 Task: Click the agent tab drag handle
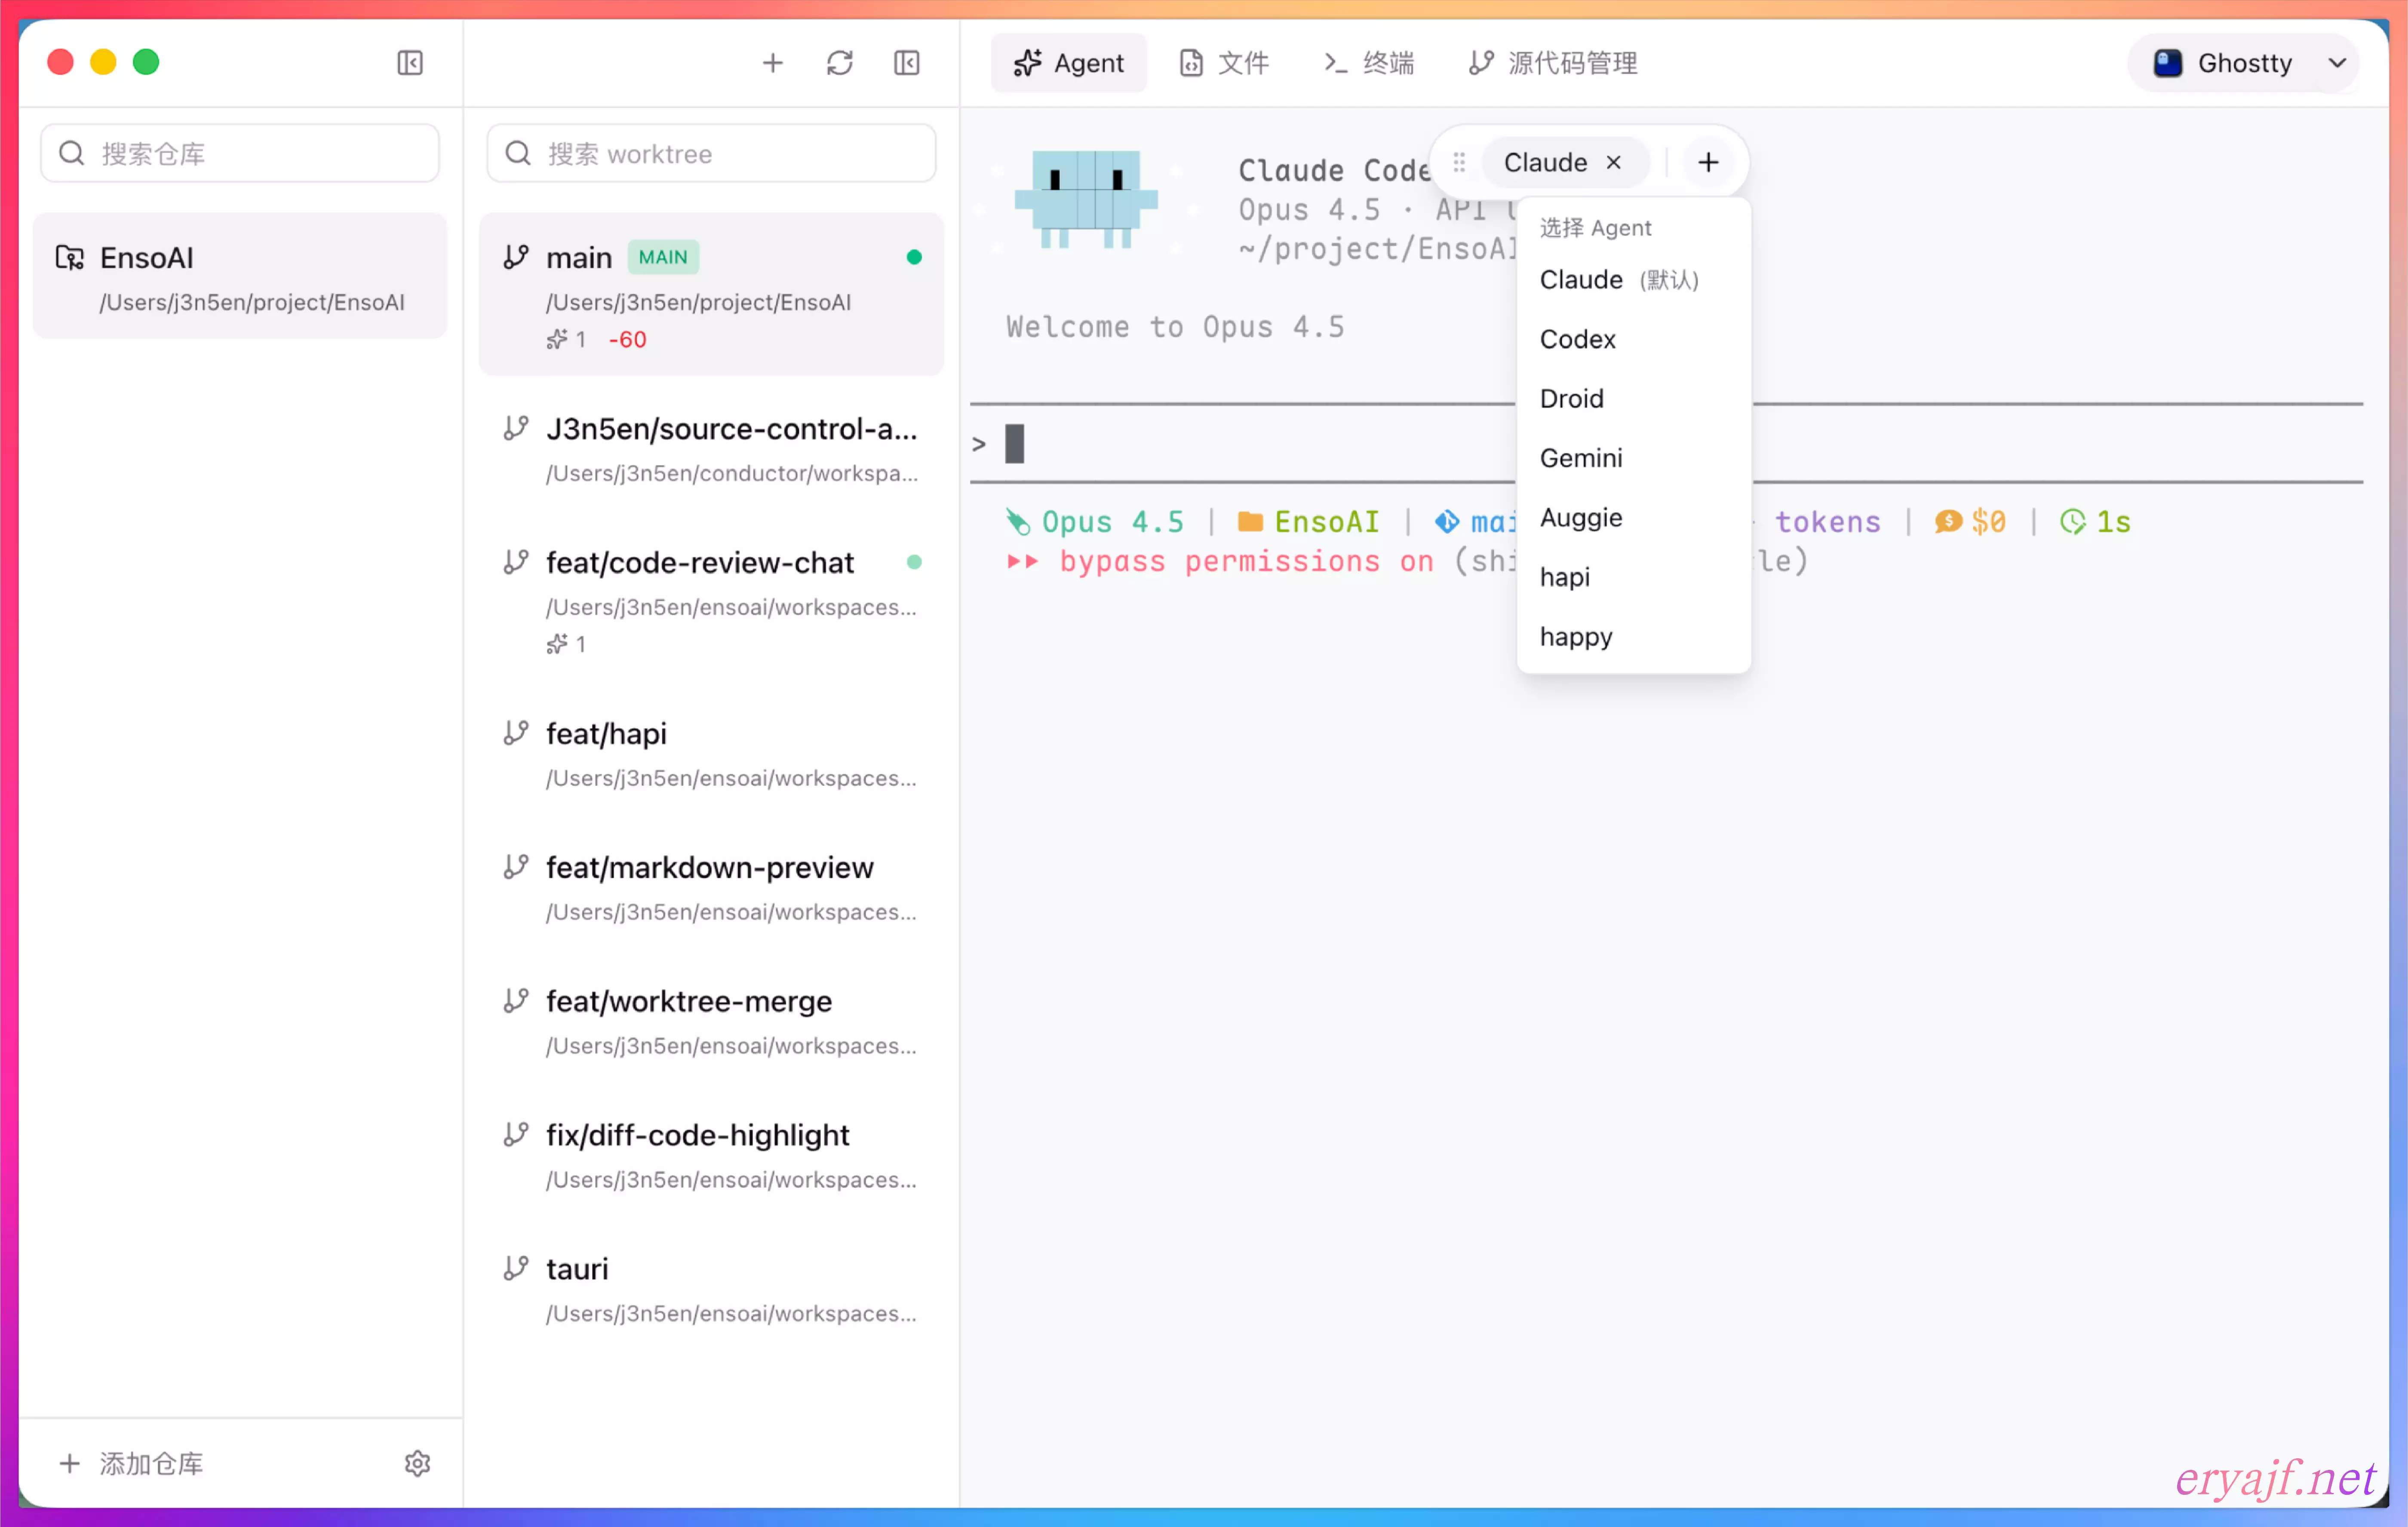coord(1459,162)
